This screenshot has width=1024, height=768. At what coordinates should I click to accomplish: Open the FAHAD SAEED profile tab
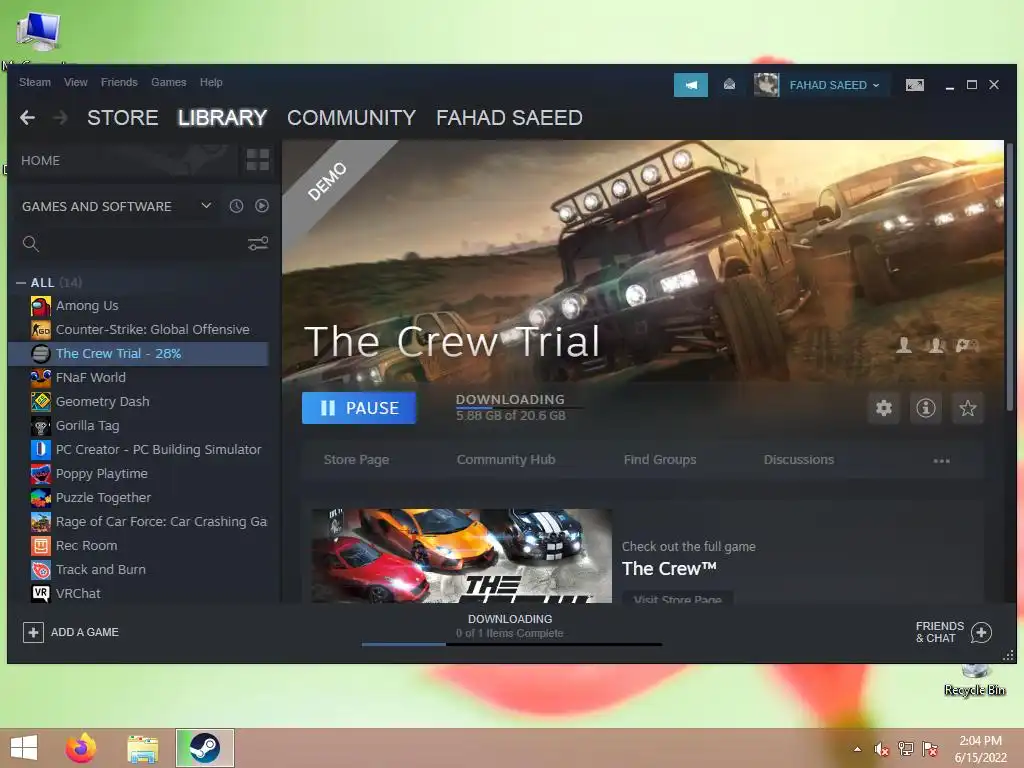[509, 118]
